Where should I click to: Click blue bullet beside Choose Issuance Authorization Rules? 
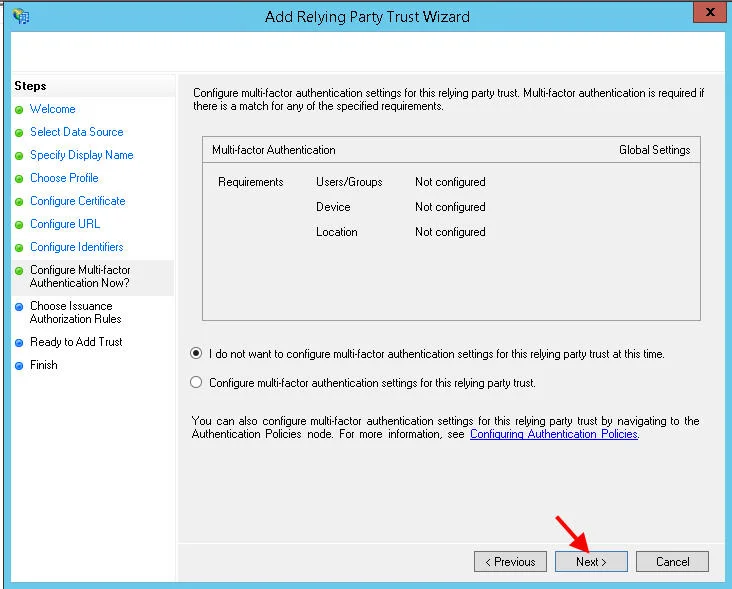19,307
